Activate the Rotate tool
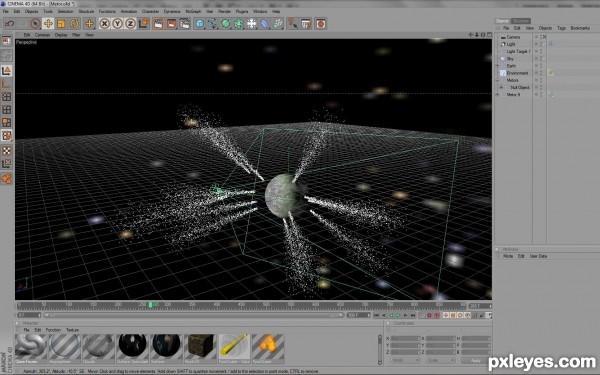The height and width of the screenshot is (375, 600). [x=74, y=24]
